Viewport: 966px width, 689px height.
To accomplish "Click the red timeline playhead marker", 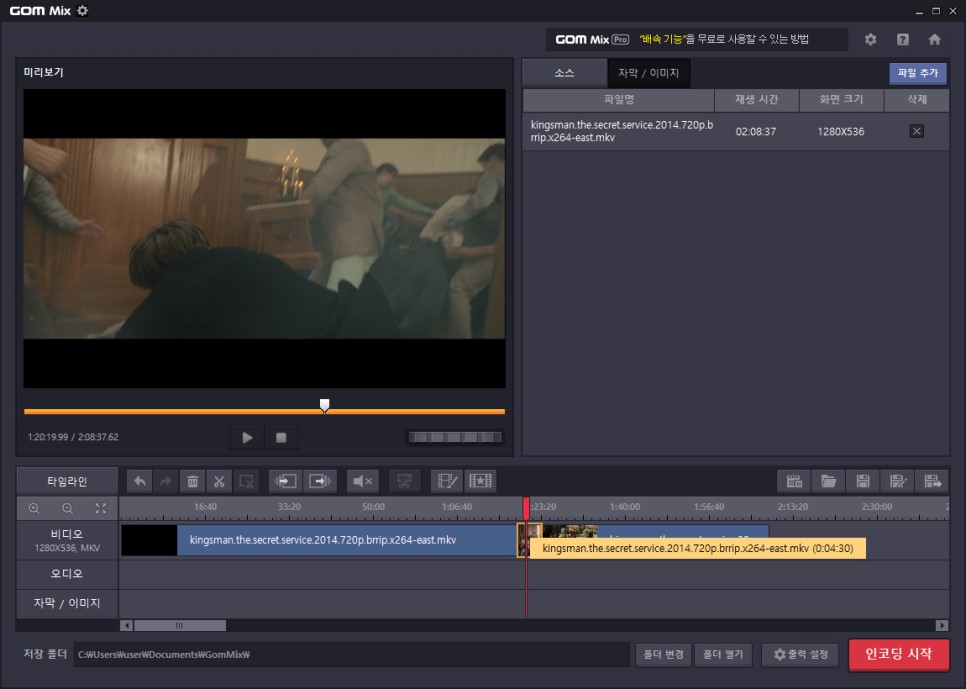I will (526, 508).
